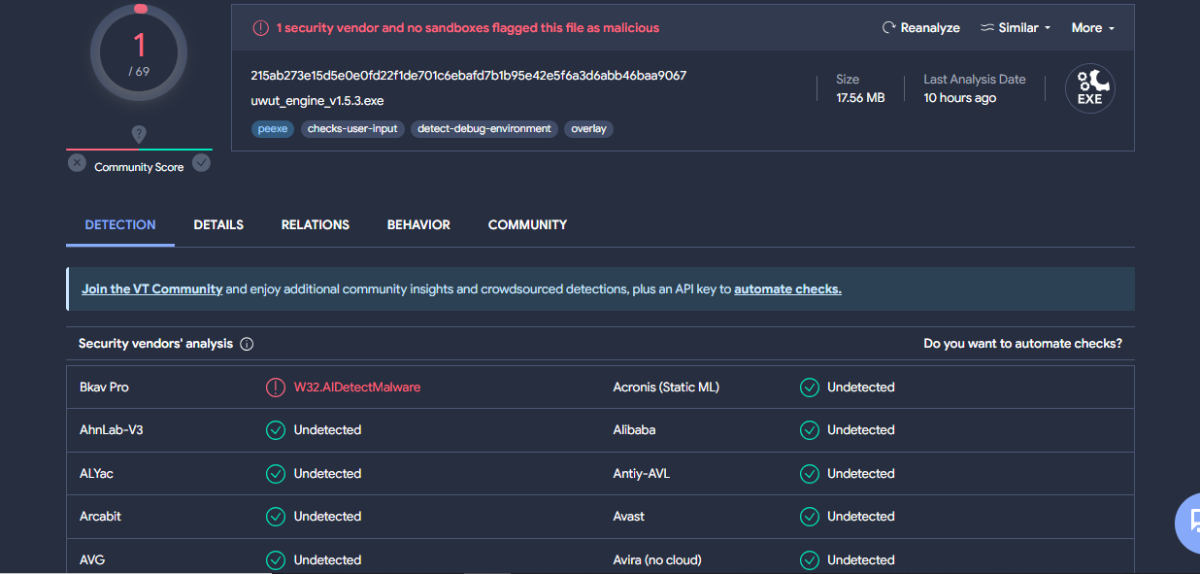
Task: Switch to the DETAILS tab
Action: [219, 225]
